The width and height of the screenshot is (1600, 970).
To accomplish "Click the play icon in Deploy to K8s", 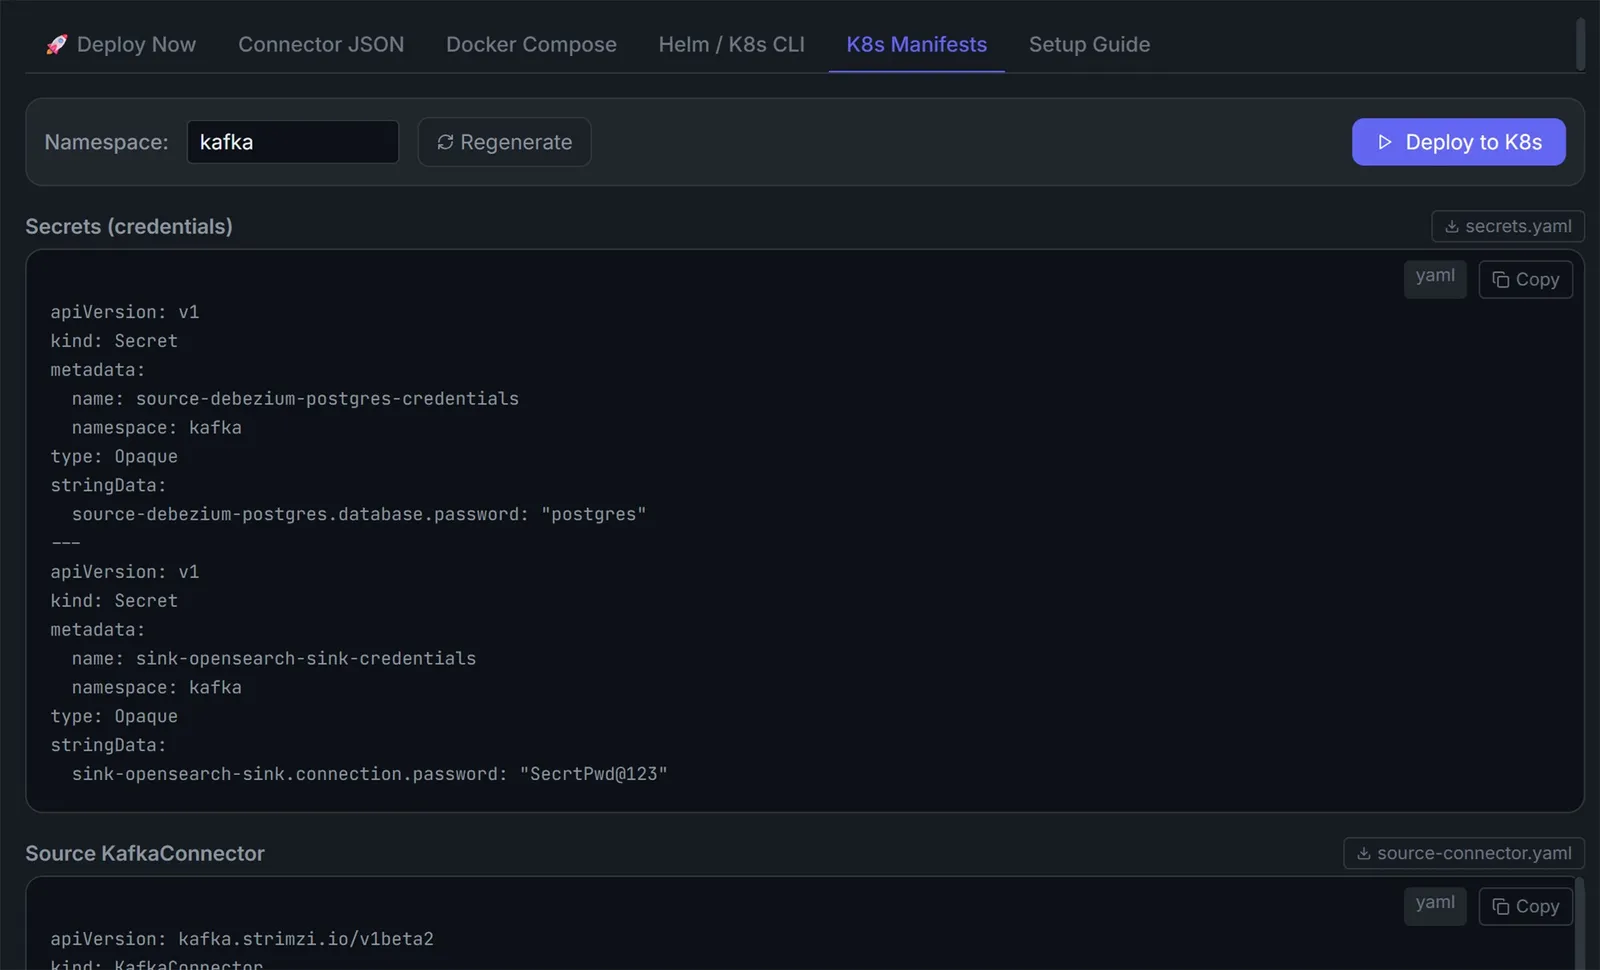I will tap(1384, 142).
